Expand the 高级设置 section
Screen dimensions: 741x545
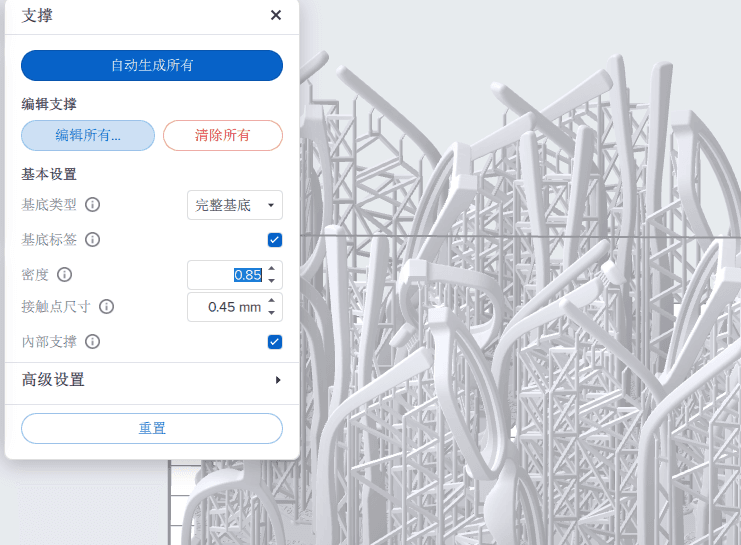coord(277,380)
